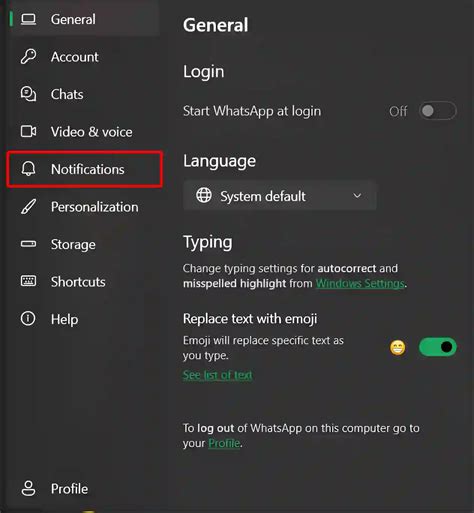Click the drive icon beside Storage
The height and width of the screenshot is (513, 474).
28,244
